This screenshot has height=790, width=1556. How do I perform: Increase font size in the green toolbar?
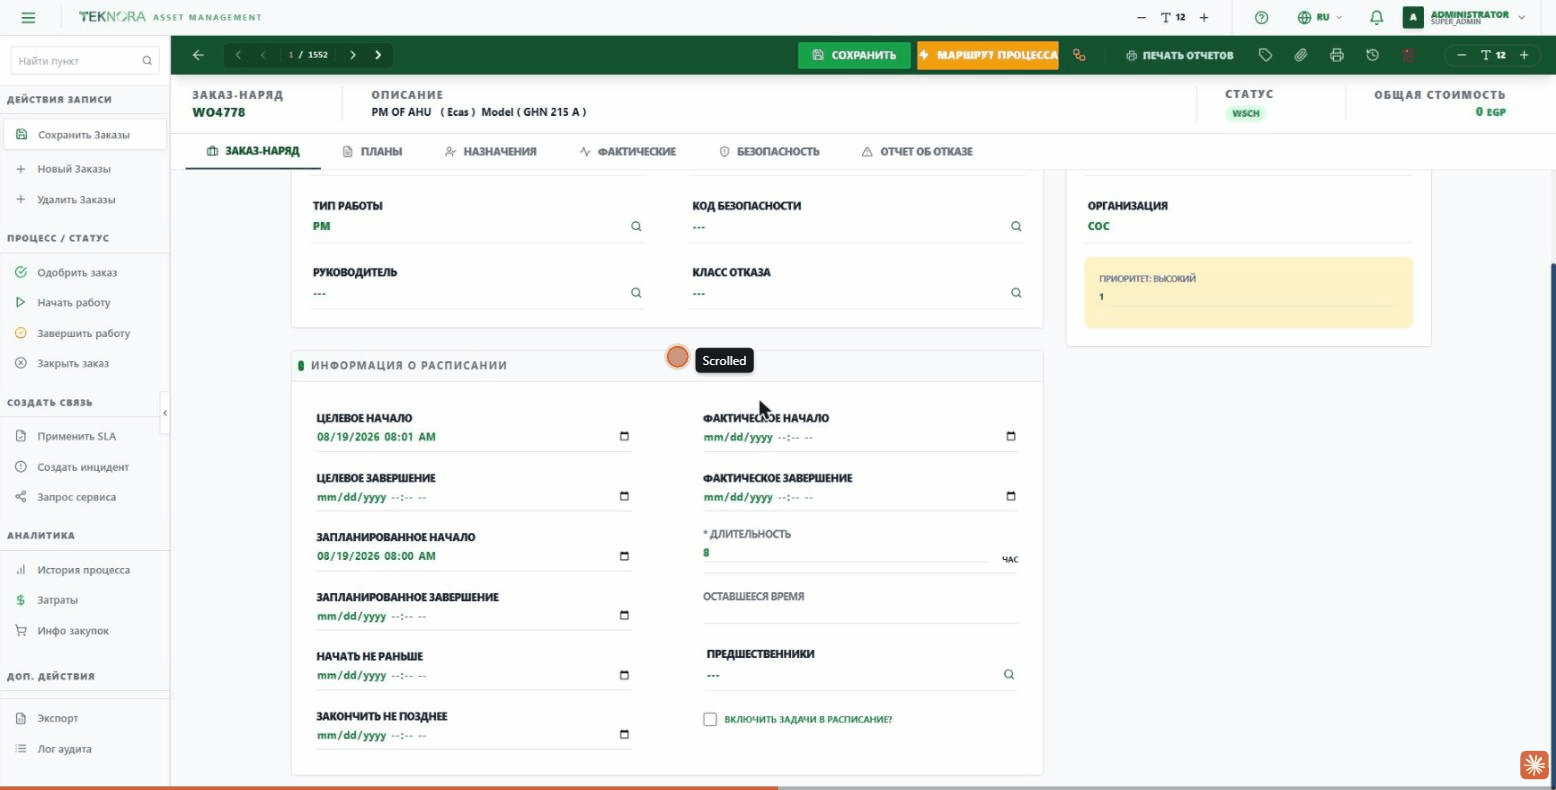1524,55
